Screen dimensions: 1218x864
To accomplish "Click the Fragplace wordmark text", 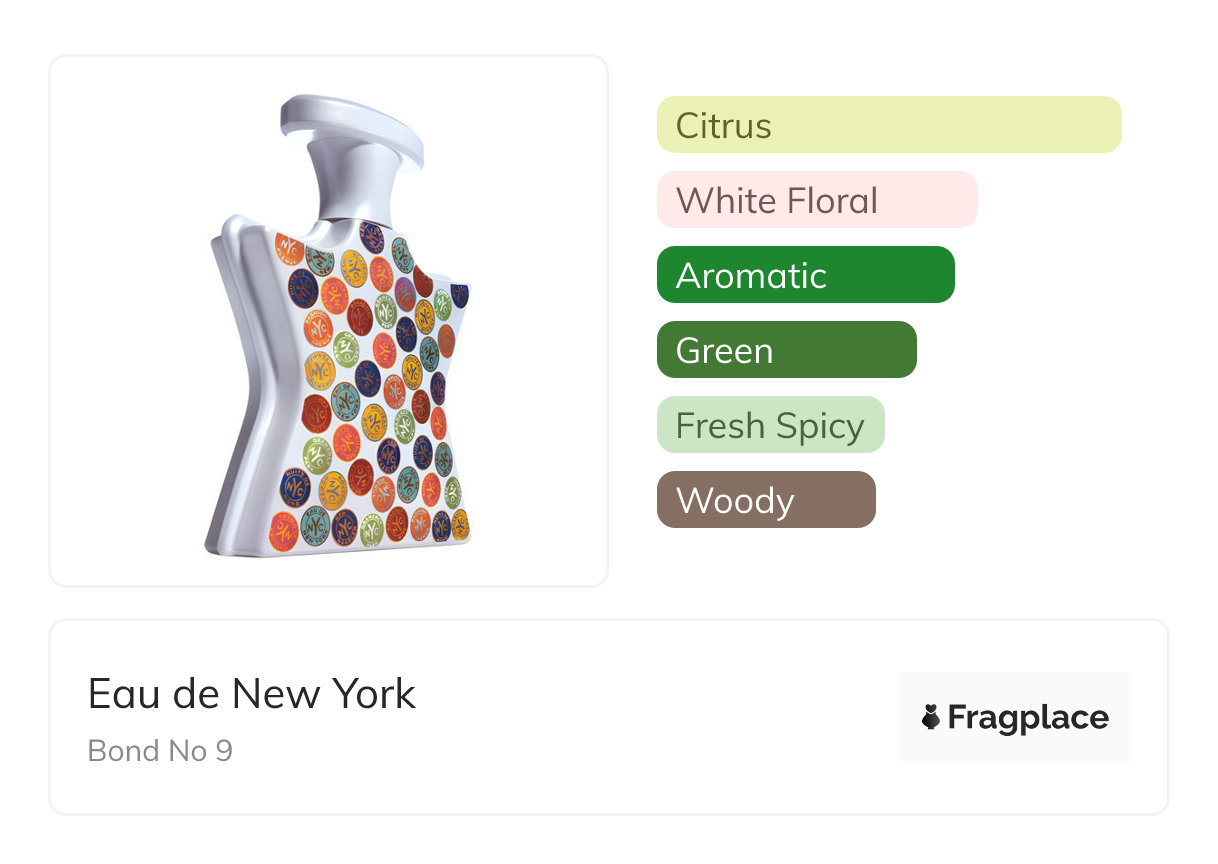I will (1028, 717).
